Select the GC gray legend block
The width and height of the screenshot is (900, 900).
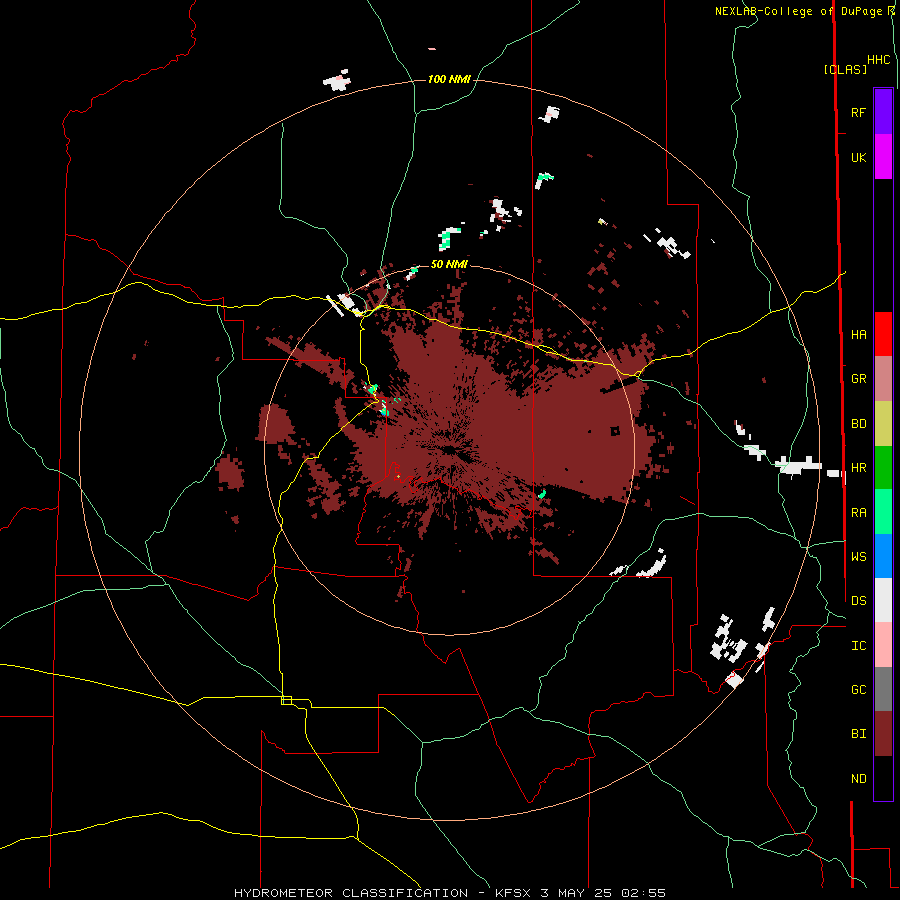(x=883, y=689)
